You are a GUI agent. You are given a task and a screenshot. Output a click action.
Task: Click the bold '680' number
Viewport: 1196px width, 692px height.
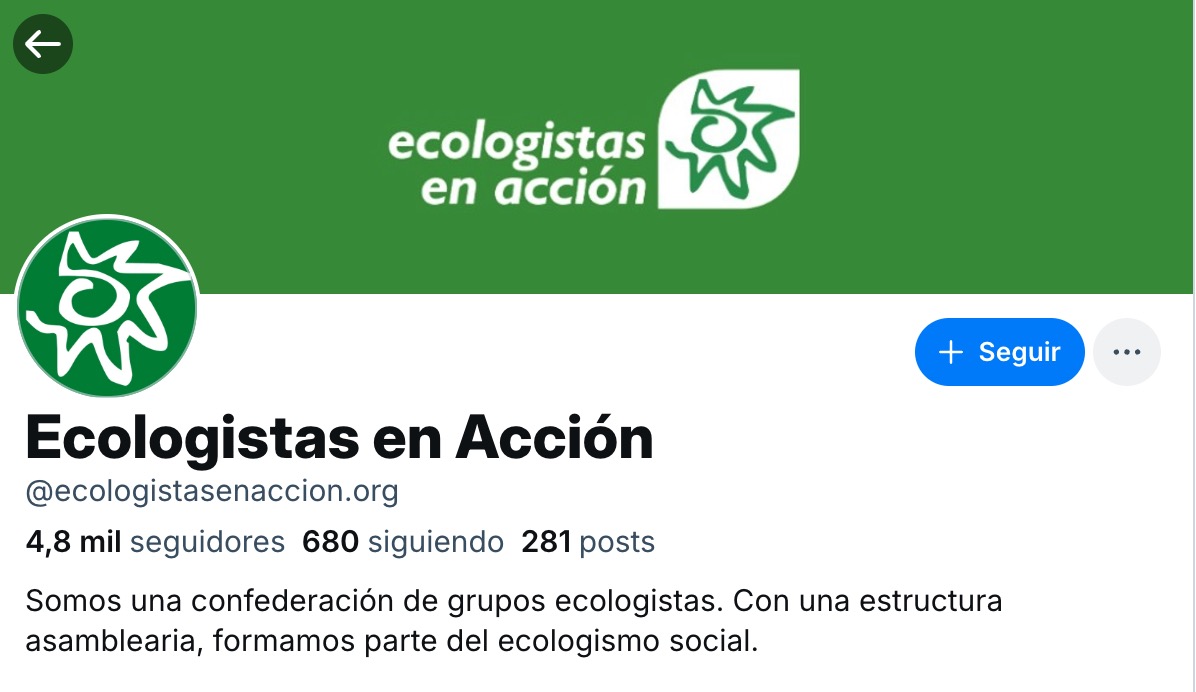[330, 542]
